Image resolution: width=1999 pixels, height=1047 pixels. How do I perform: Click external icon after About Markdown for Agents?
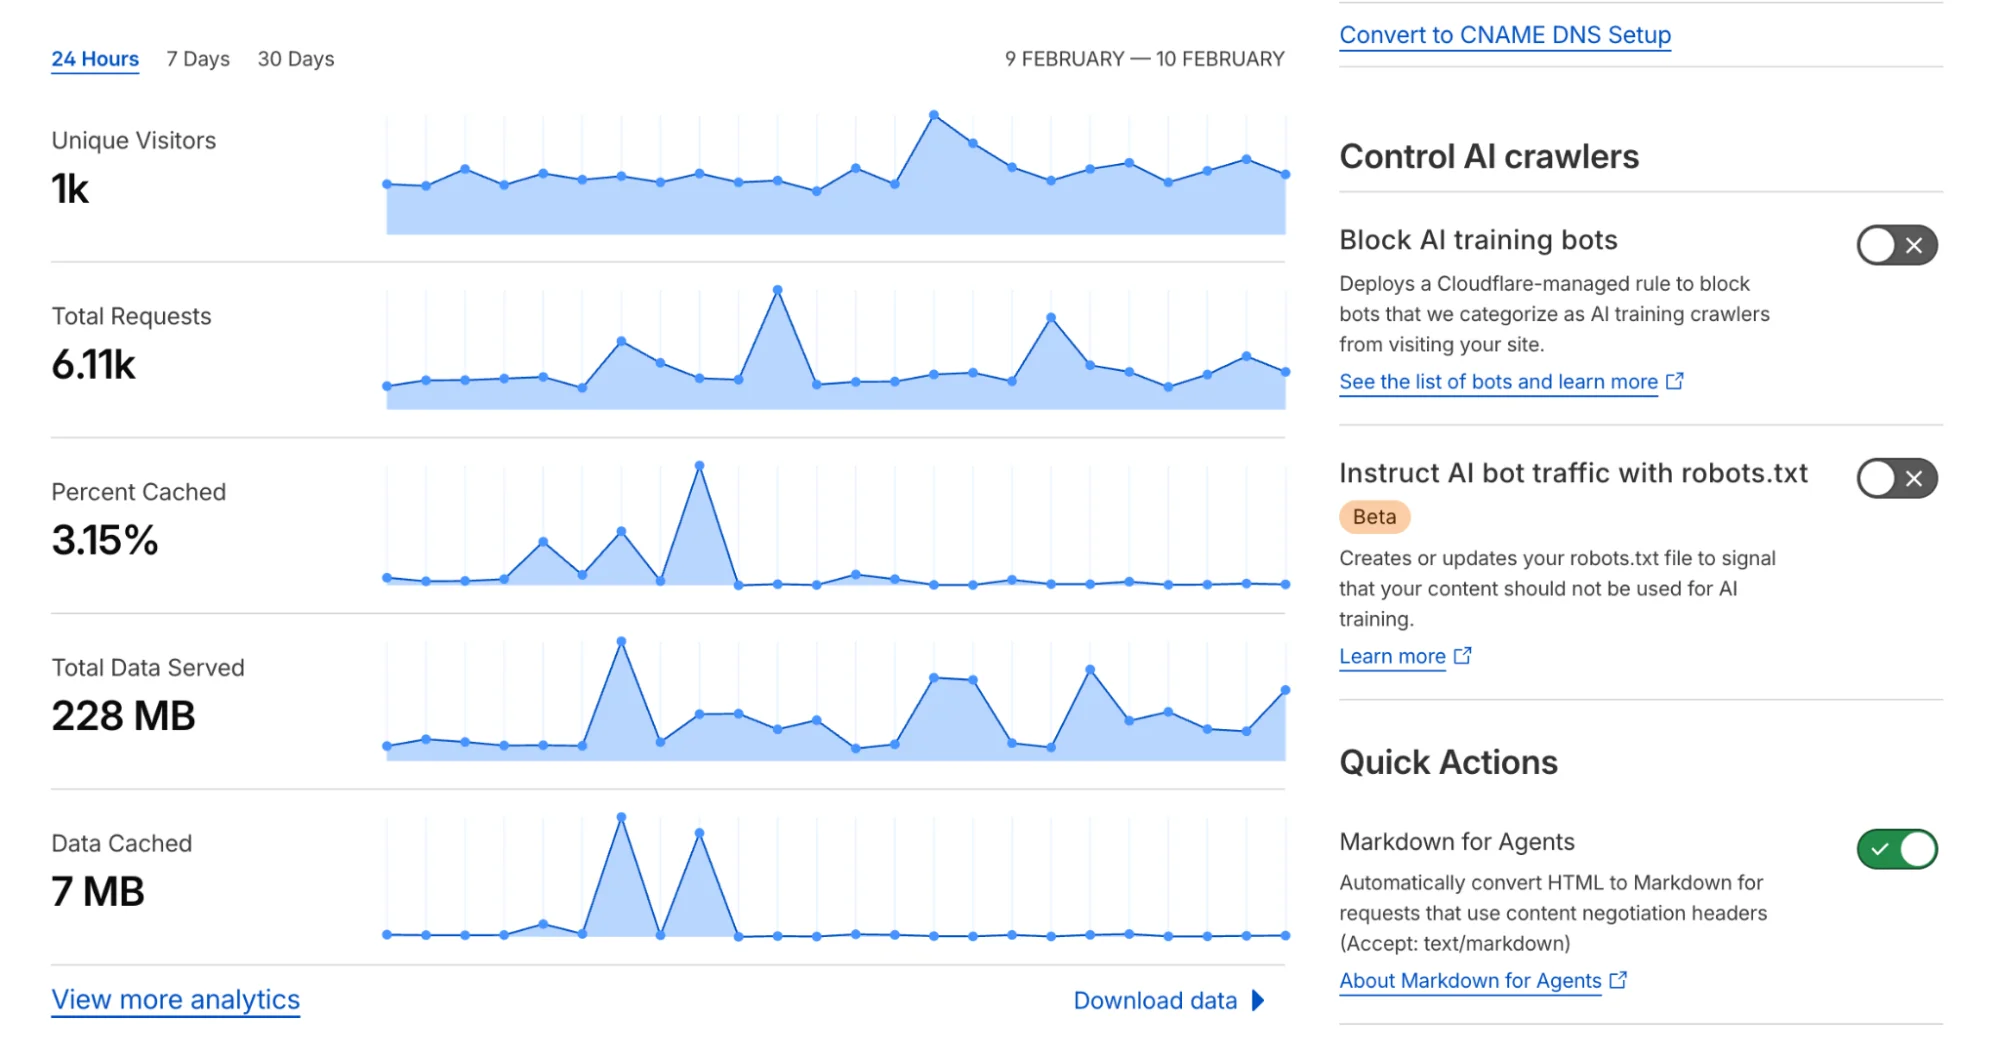[1619, 980]
